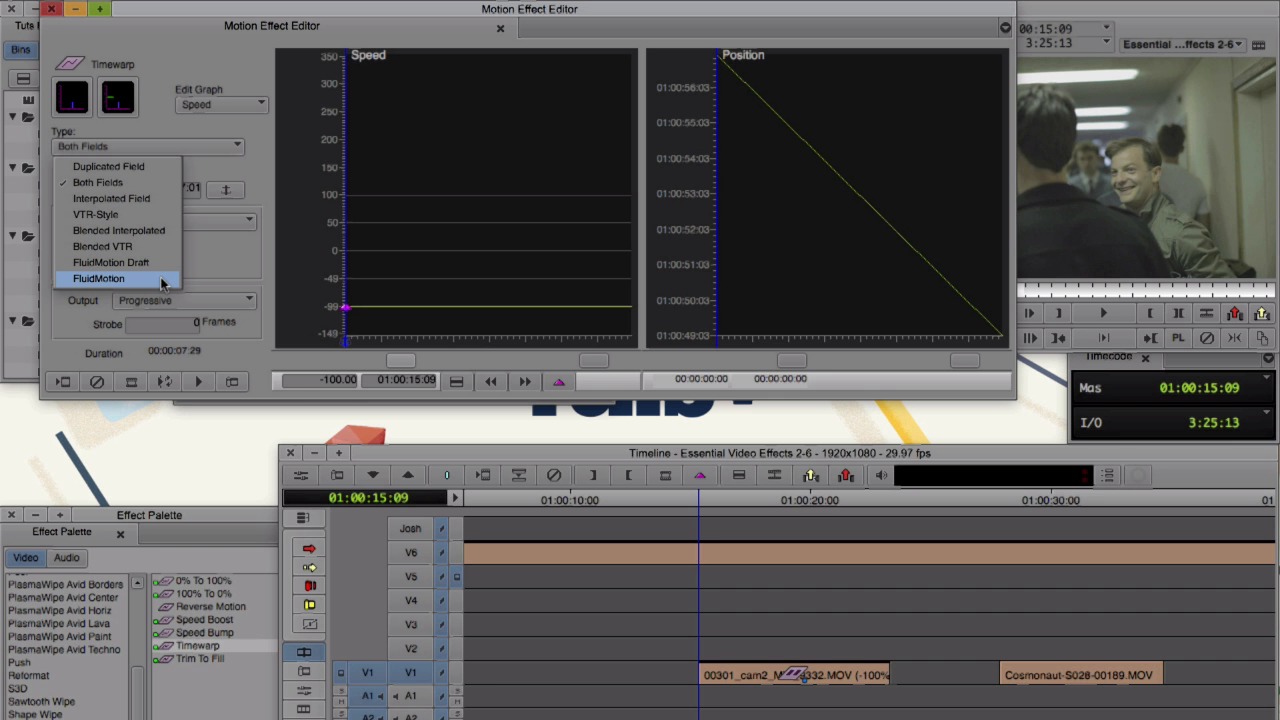Select FluidMotion from the Type list

click(x=99, y=279)
